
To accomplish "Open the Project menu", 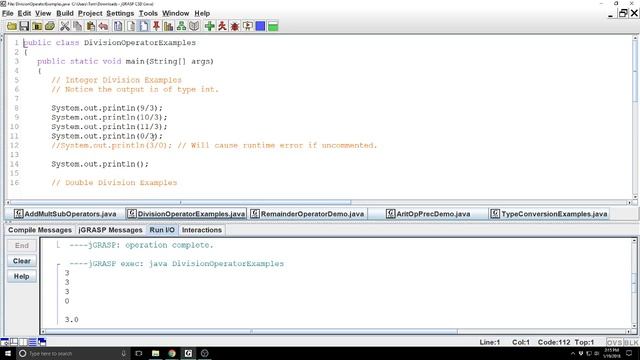I will [x=90, y=13].
